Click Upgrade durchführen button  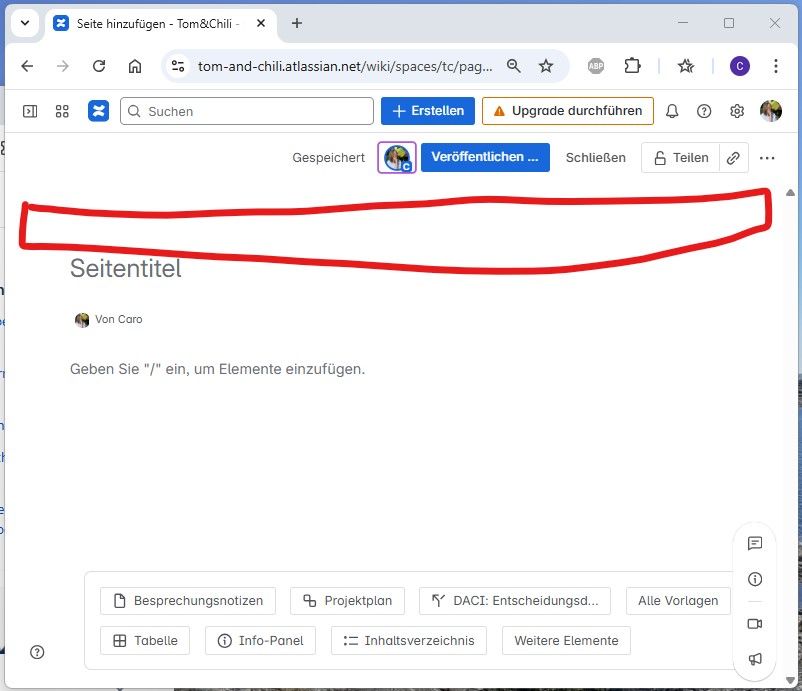(568, 111)
